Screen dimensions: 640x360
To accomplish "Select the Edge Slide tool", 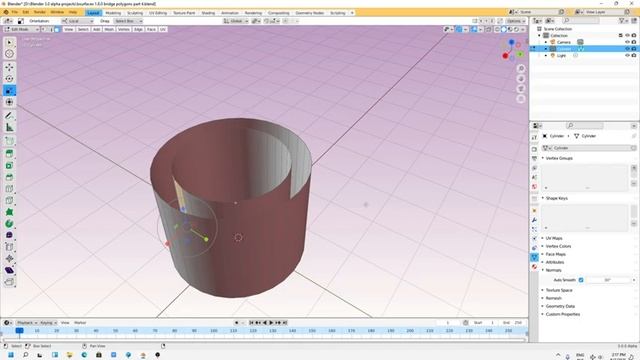I will (9, 247).
